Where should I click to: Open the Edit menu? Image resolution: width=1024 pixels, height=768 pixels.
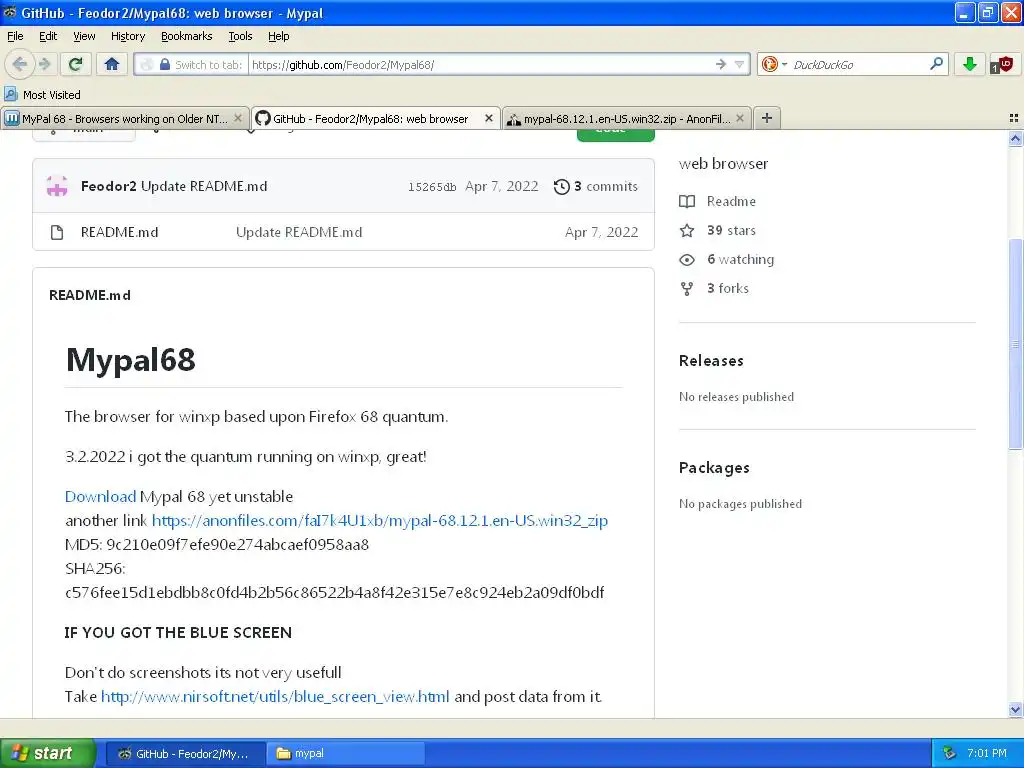(x=48, y=36)
